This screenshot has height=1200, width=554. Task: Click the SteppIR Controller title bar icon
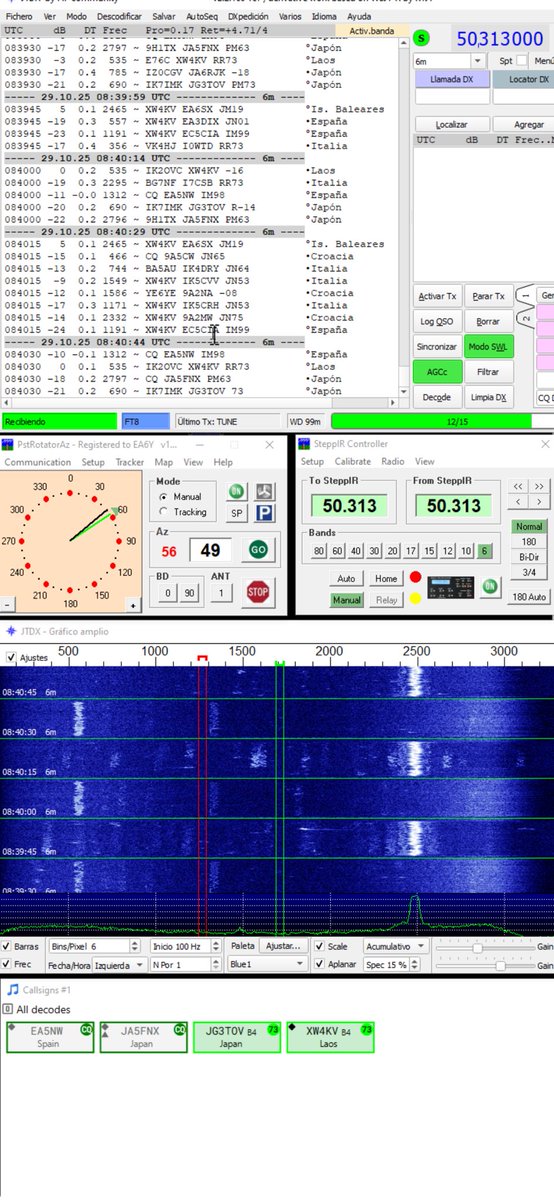click(x=305, y=444)
